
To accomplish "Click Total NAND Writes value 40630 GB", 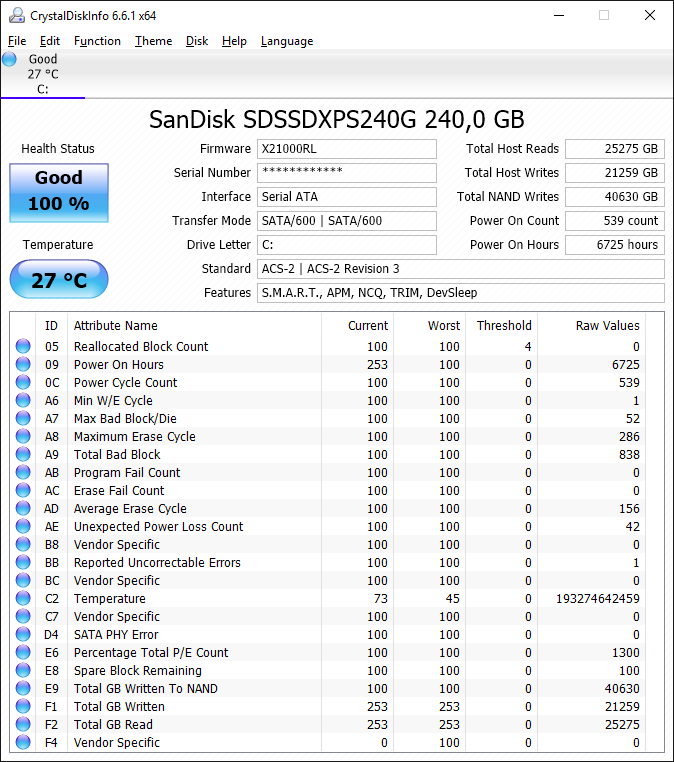I will tap(615, 197).
